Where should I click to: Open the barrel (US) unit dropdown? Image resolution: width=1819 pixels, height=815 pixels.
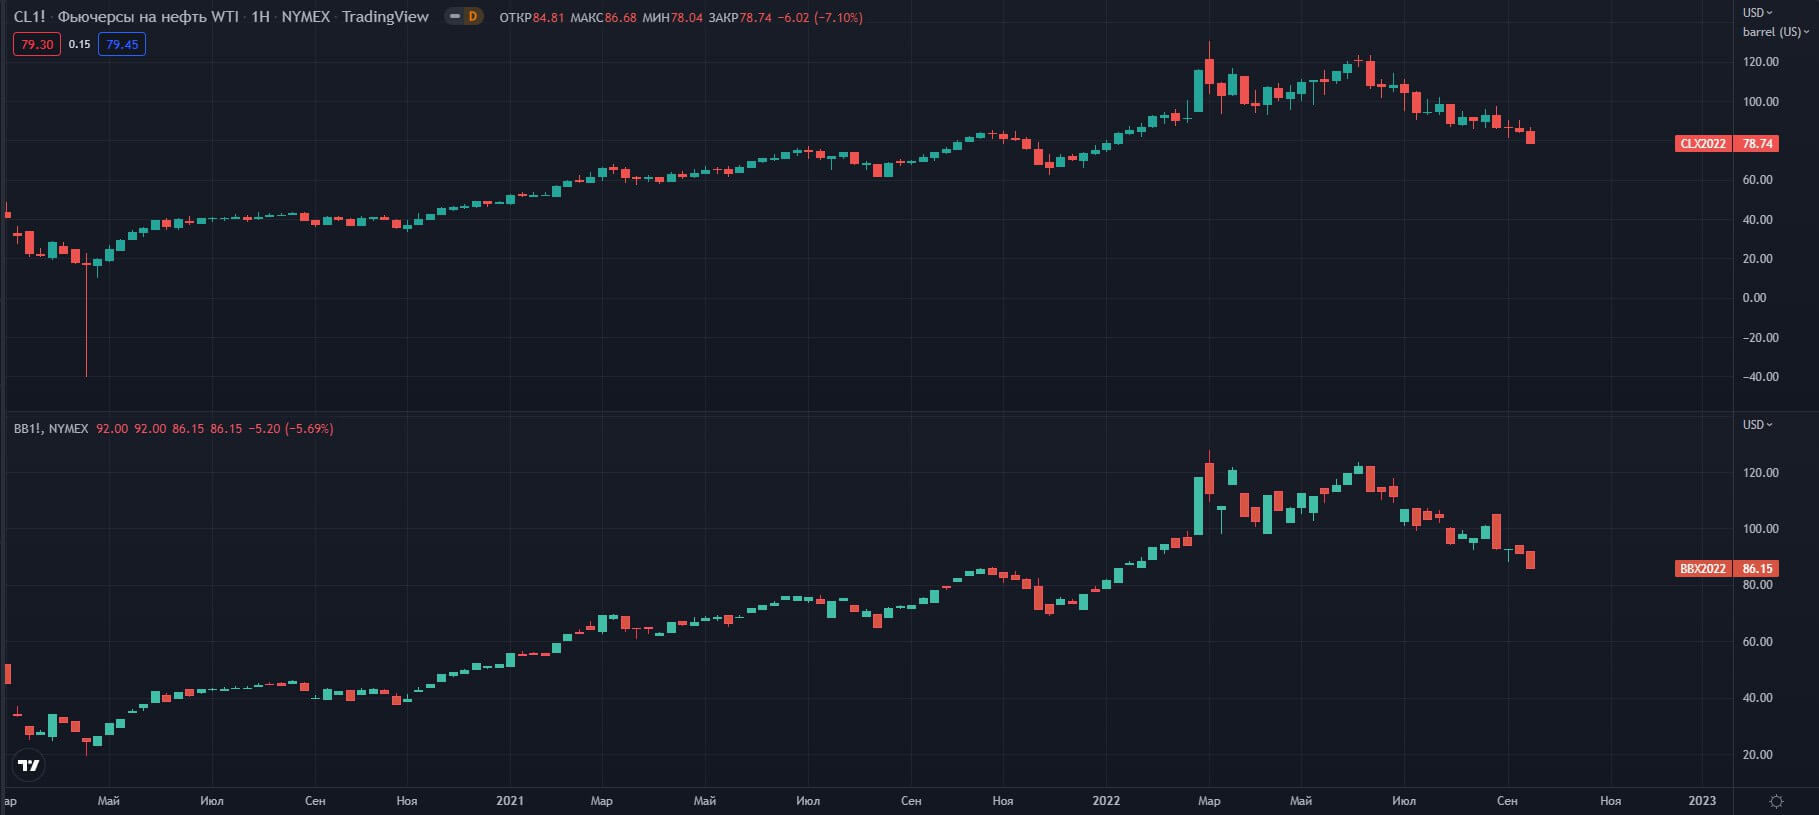[1775, 32]
